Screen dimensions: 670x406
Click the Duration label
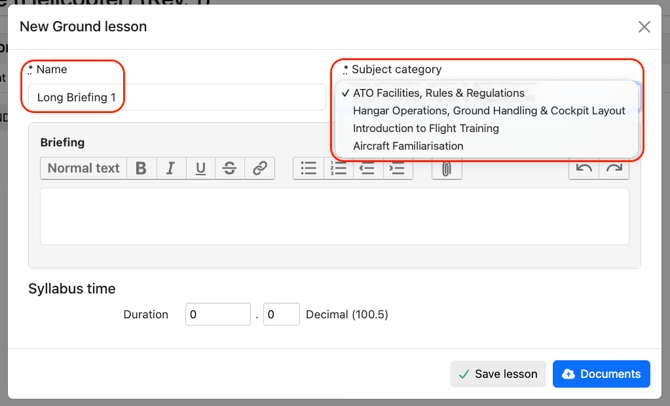pos(146,315)
